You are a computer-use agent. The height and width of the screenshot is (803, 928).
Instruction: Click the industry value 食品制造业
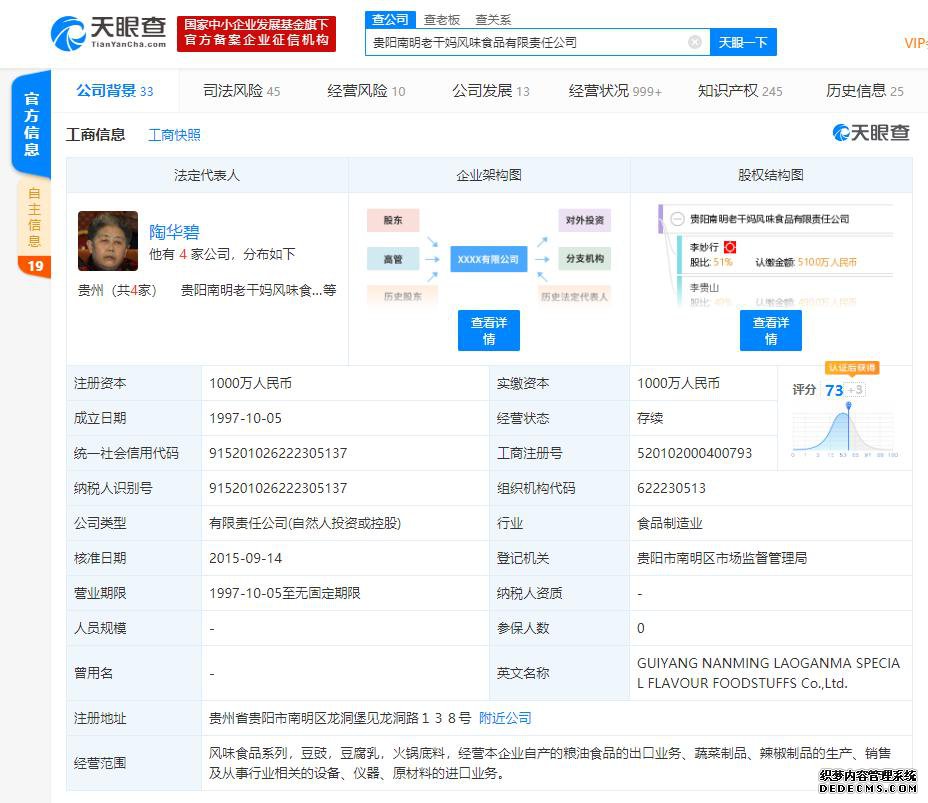click(669, 523)
